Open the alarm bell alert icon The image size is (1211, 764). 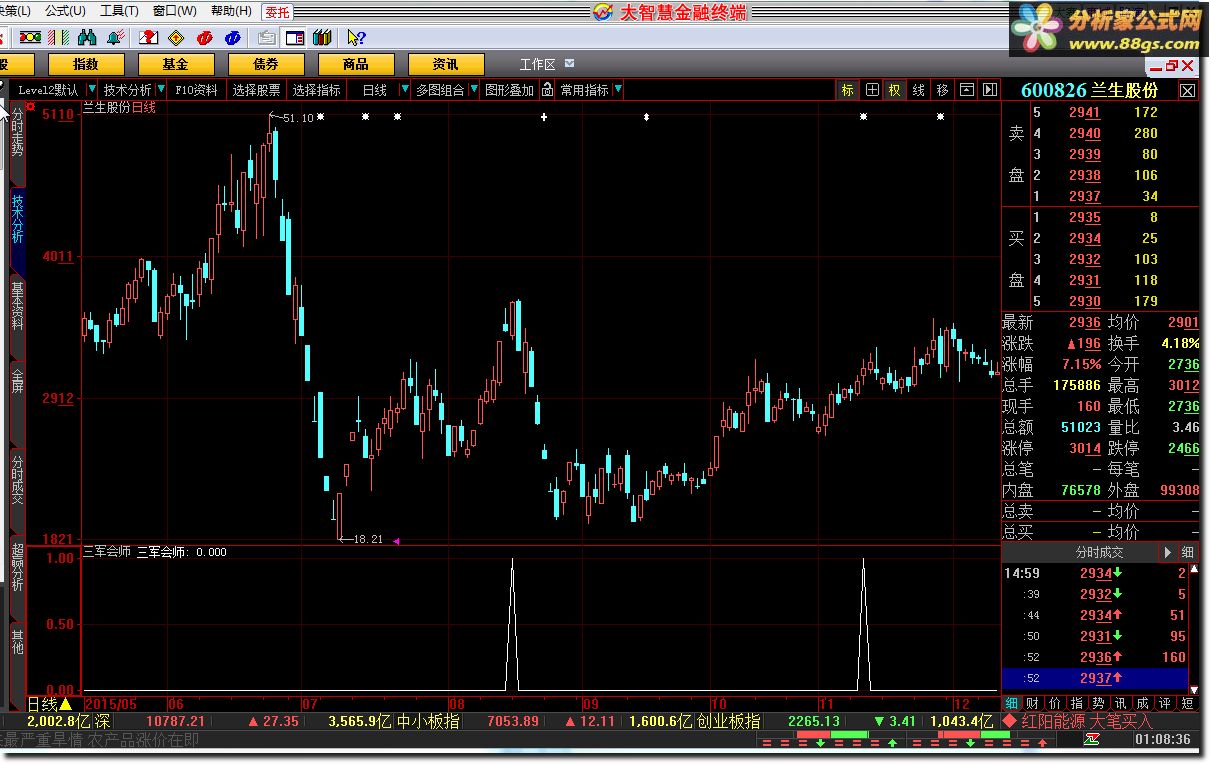pyautogui.click(x=115, y=38)
